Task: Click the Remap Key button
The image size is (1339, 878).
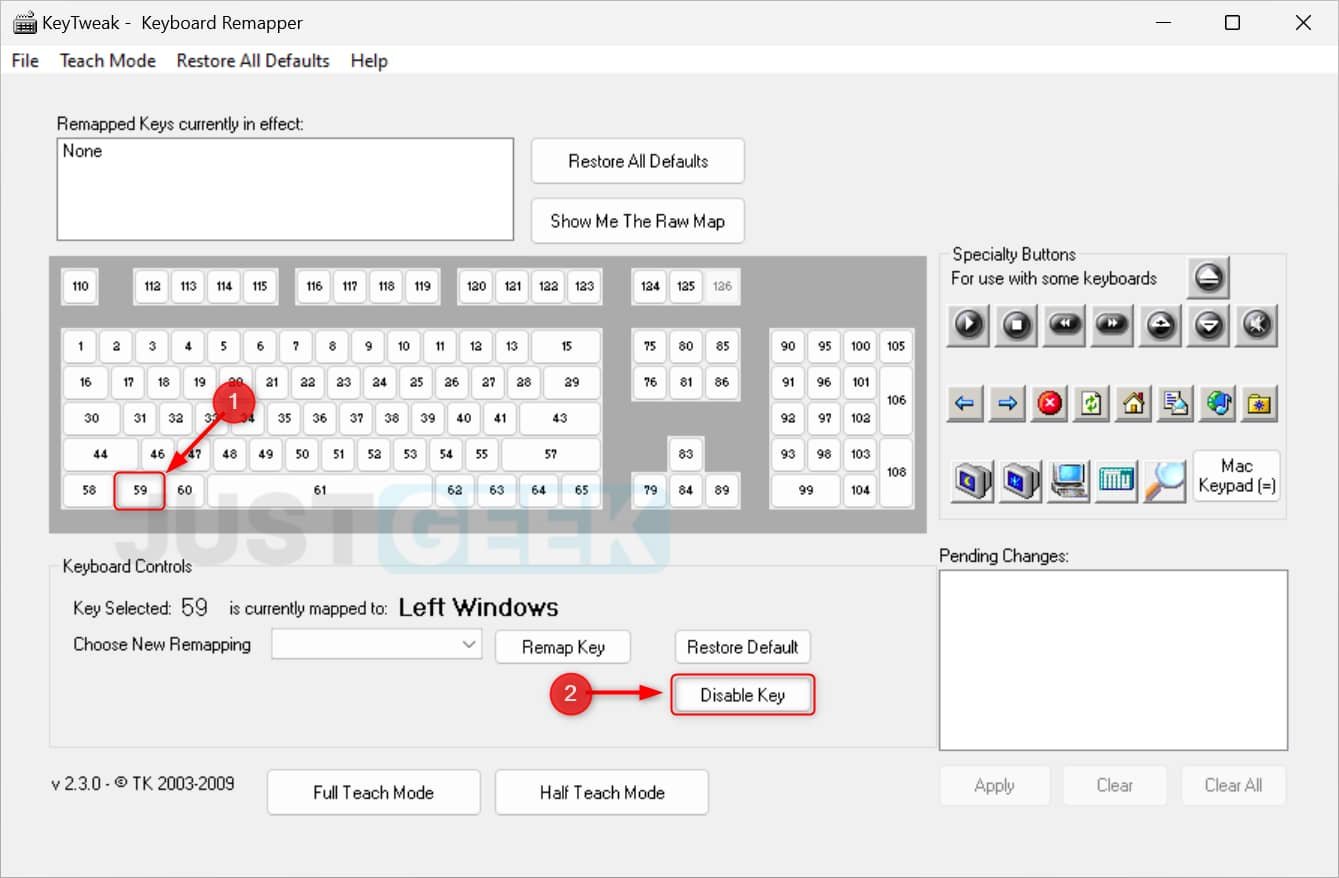Action: tap(563, 647)
